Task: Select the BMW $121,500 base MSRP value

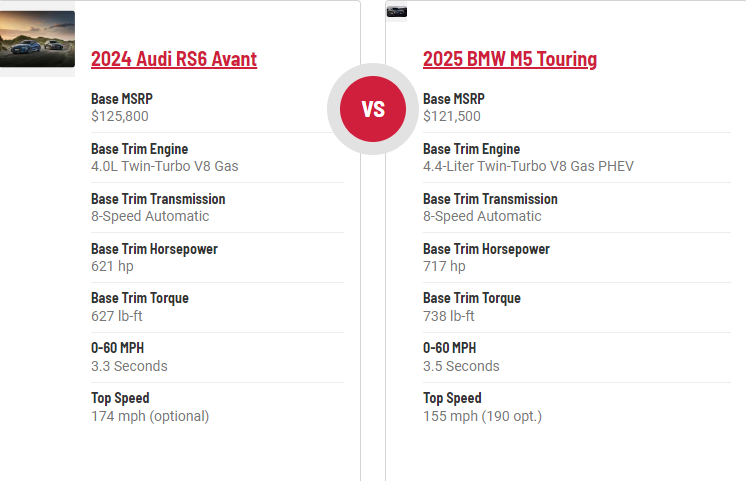Action: [x=451, y=117]
